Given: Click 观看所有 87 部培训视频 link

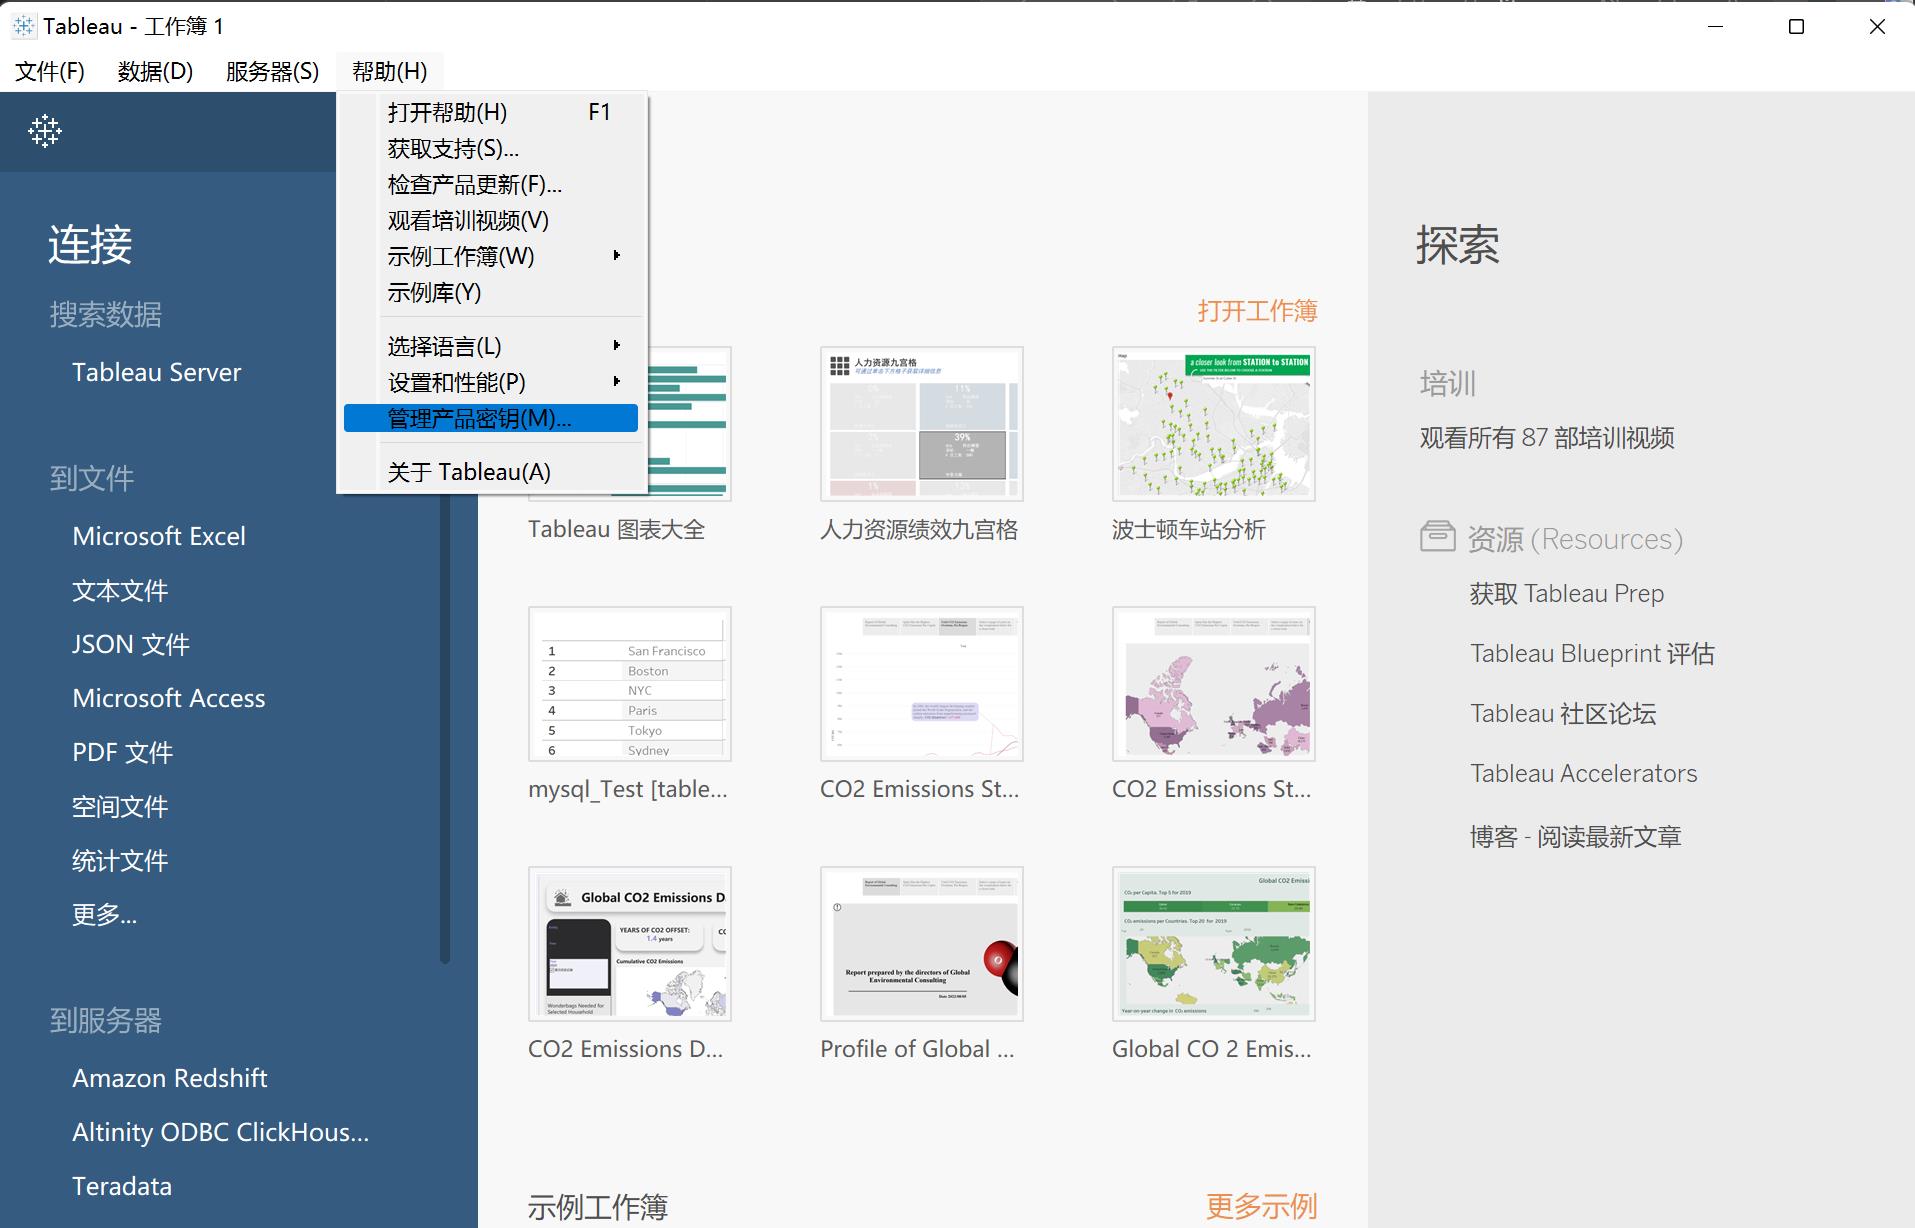Looking at the screenshot, I should (x=1547, y=437).
